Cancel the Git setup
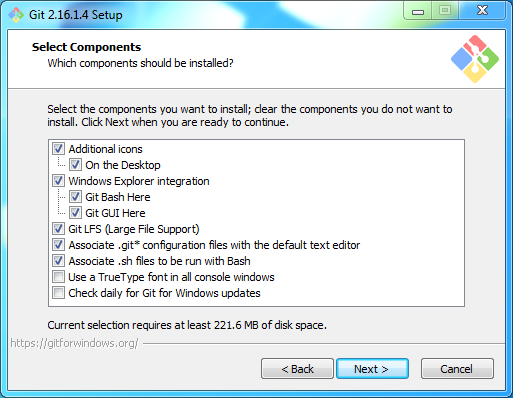The width and height of the screenshot is (513, 398). pos(457,369)
